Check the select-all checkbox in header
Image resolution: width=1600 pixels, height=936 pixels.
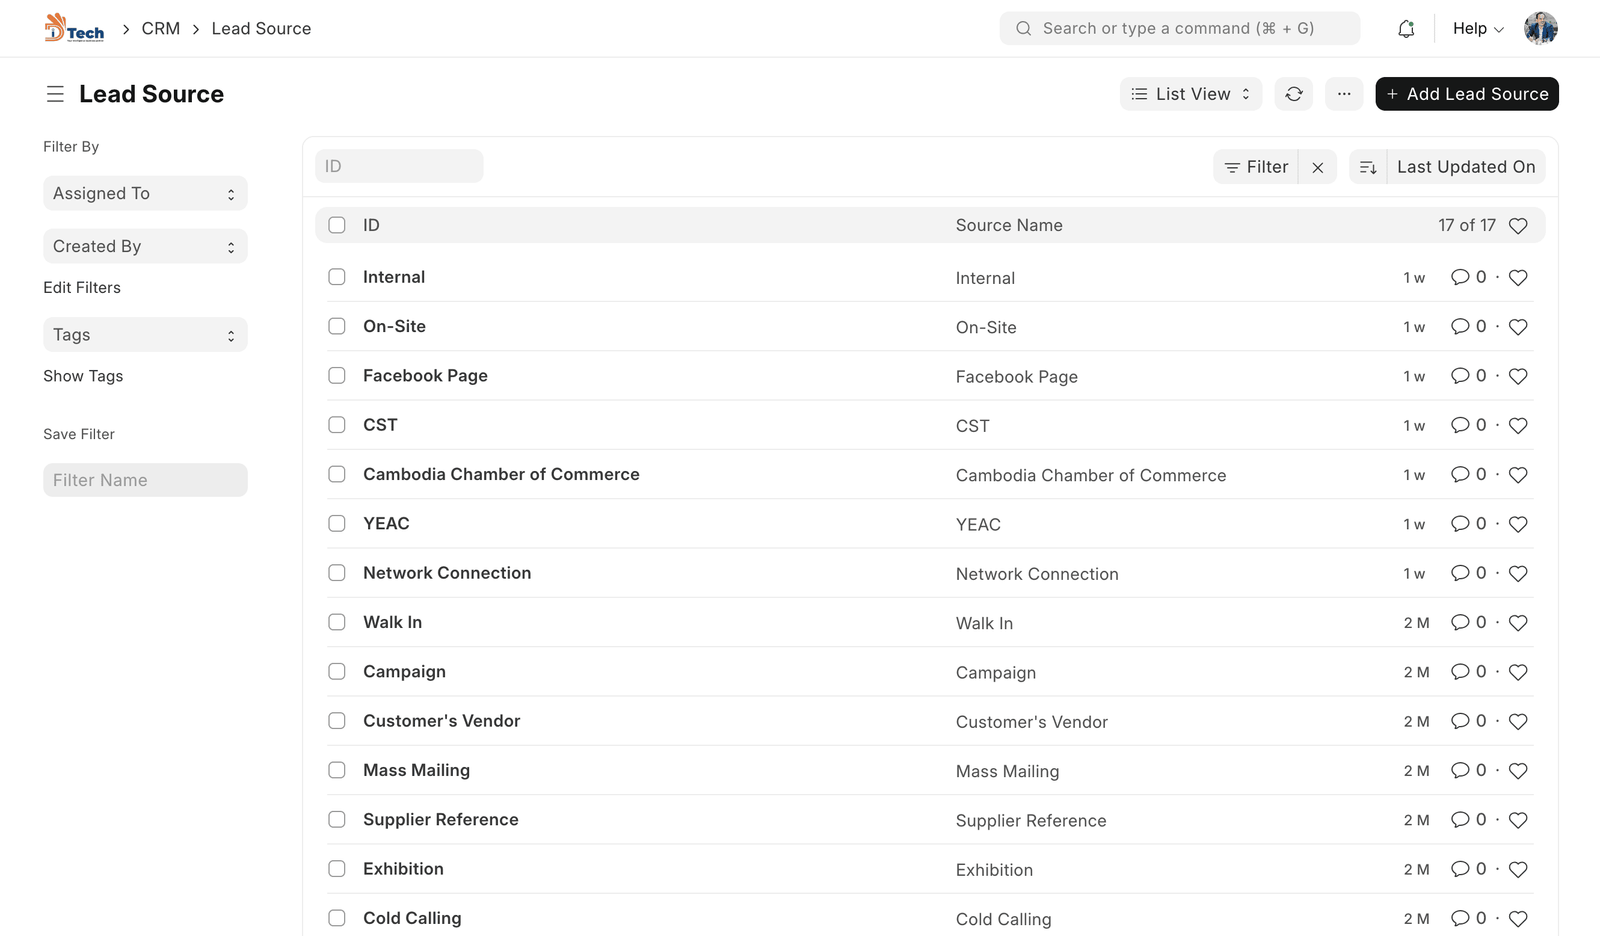pos(337,225)
